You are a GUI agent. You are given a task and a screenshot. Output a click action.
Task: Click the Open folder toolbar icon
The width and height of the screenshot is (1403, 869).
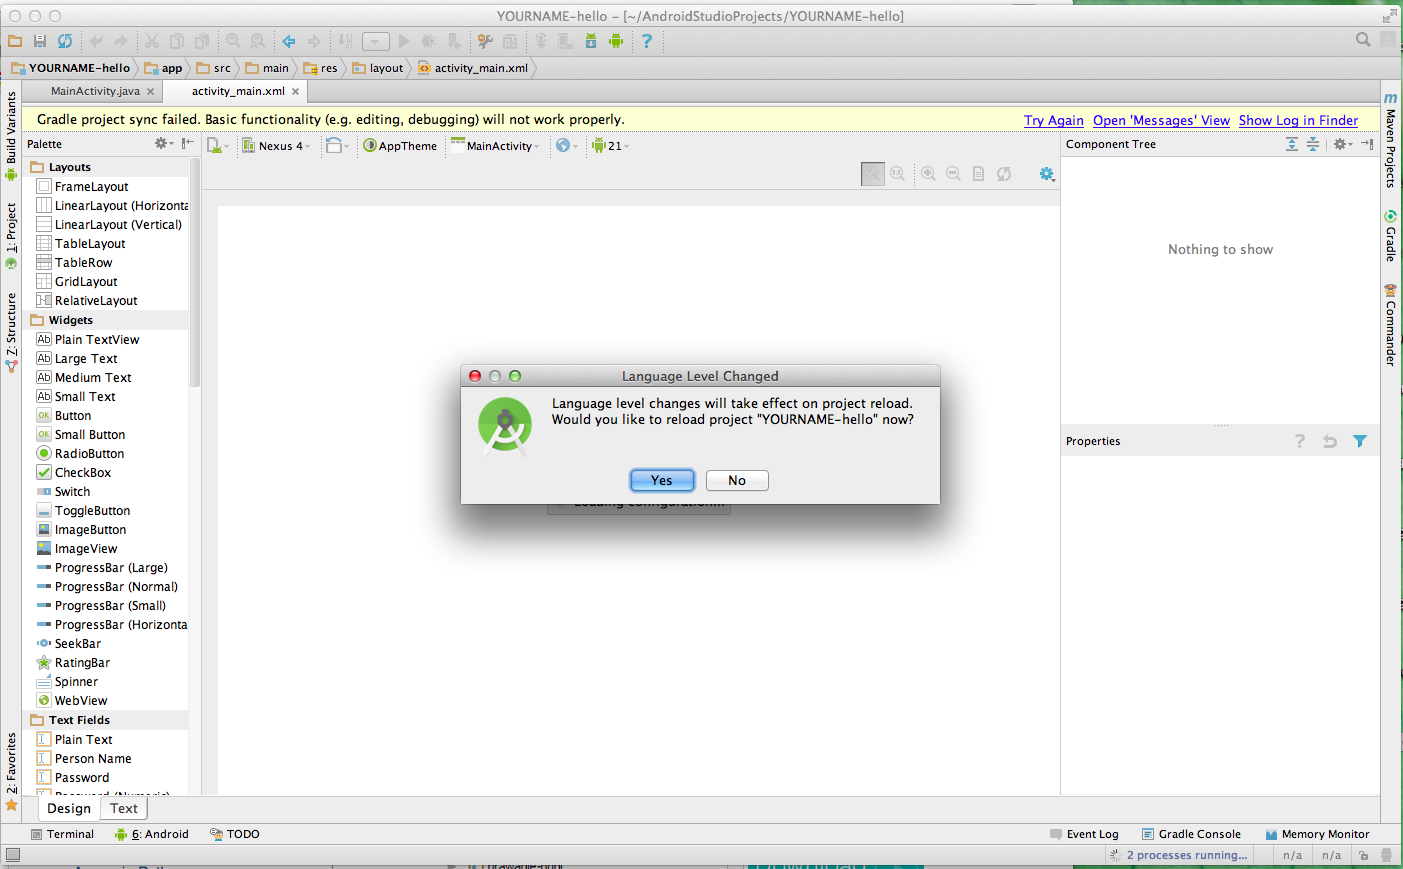tap(15, 41)
